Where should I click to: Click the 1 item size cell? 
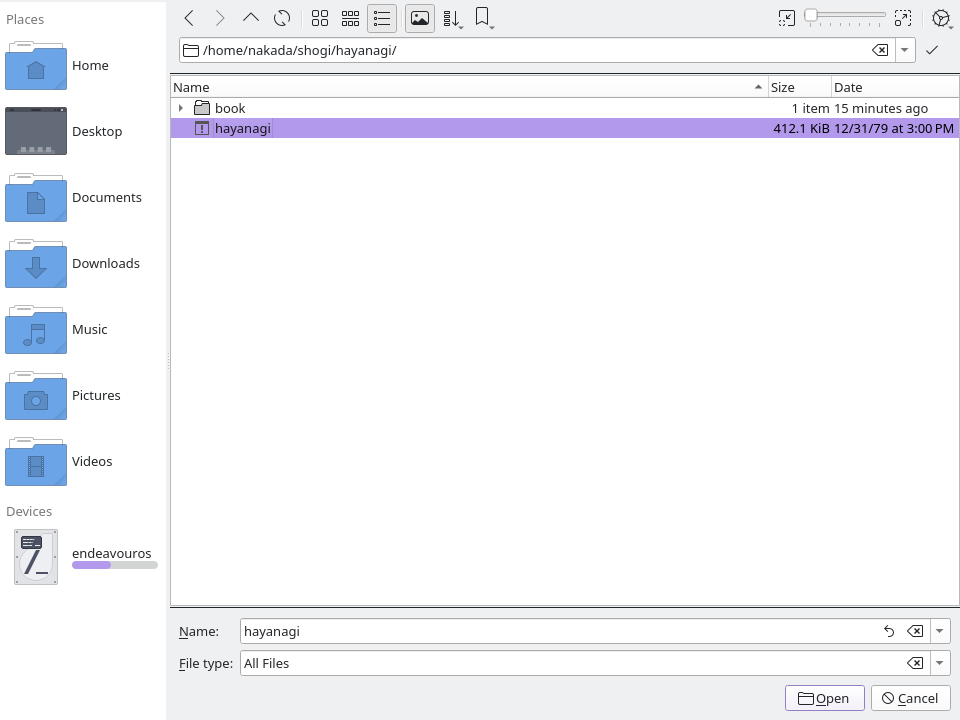(x=810, y=108)
